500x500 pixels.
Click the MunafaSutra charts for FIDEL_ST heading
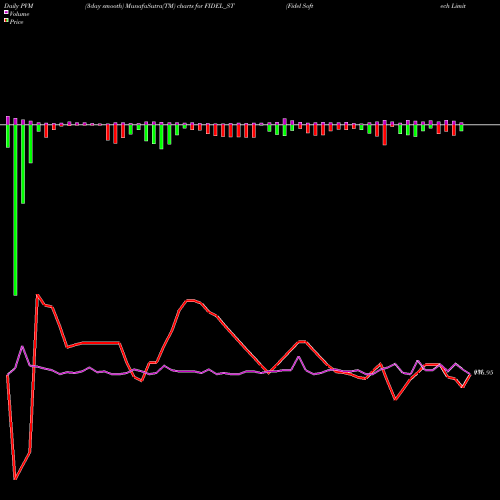pyautogui.click(x=160, y=6)
